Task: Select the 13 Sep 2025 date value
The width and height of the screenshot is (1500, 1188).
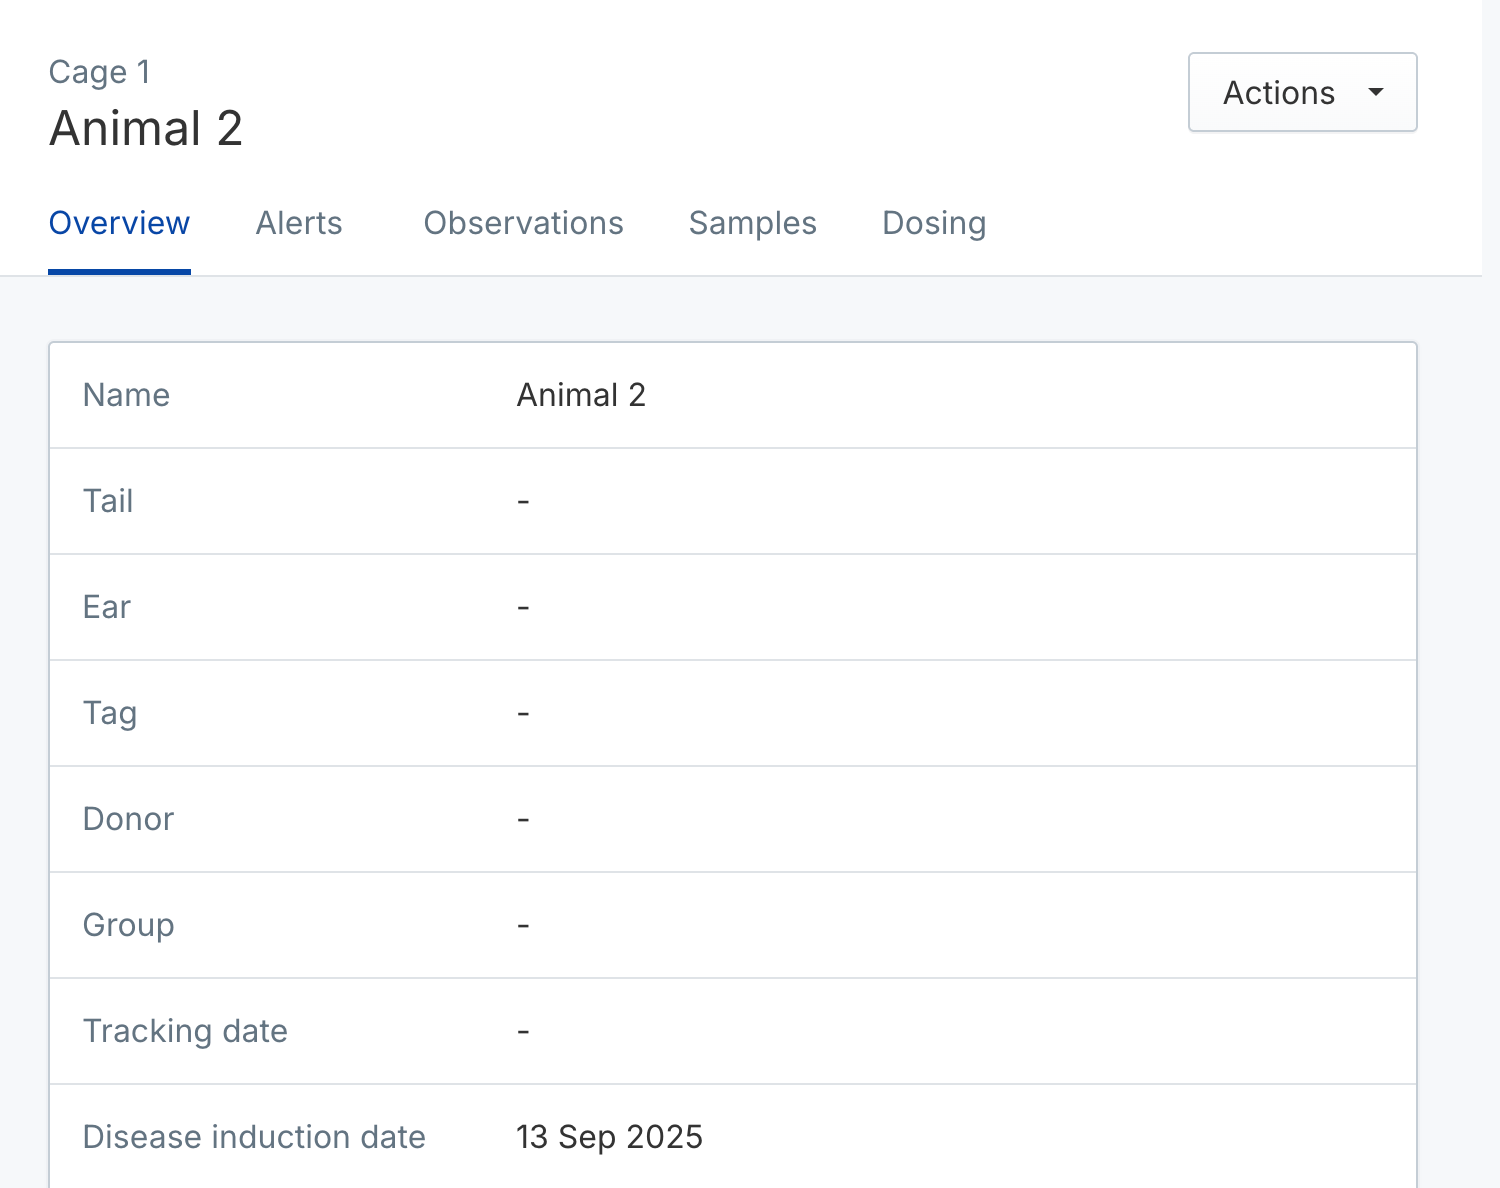Action: [609, 1137]
